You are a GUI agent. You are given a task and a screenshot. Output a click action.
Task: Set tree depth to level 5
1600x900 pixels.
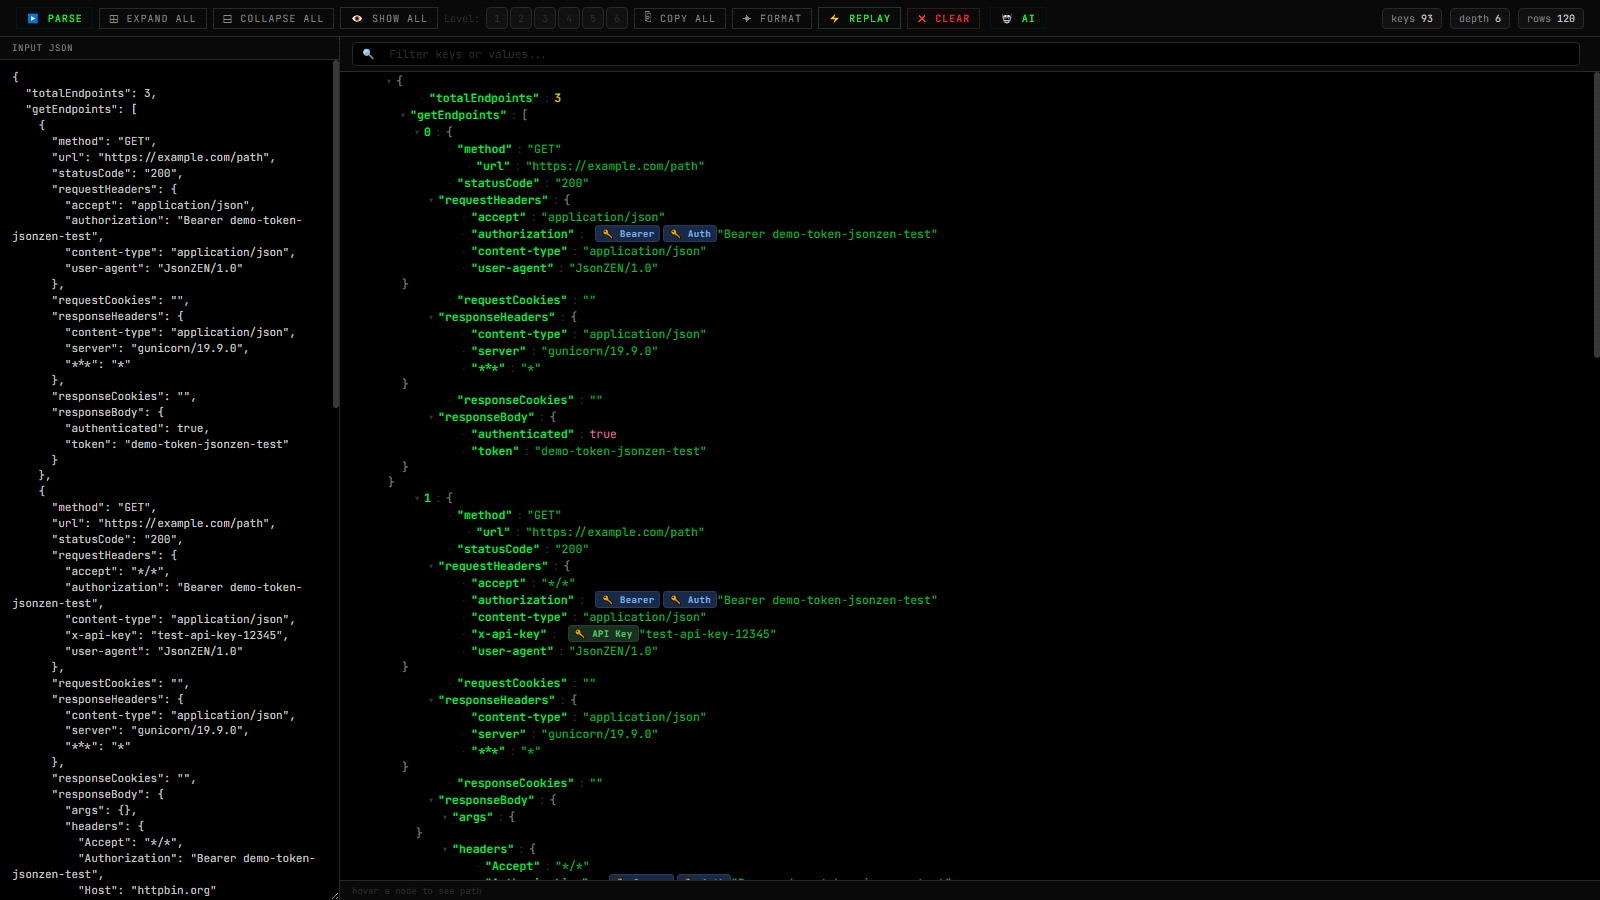pos(593,18)
